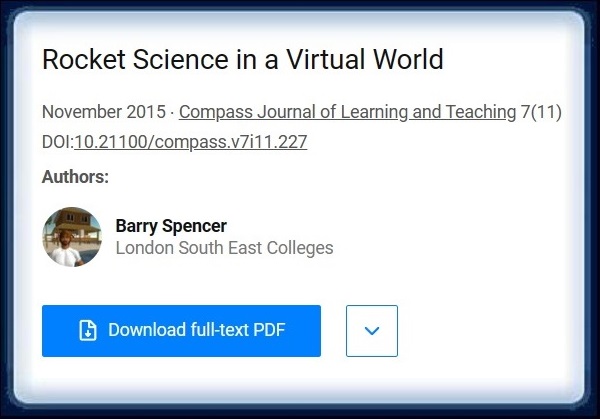Open author Barry Spencer's profile name
600x419 pixels.
click(171, 226)
